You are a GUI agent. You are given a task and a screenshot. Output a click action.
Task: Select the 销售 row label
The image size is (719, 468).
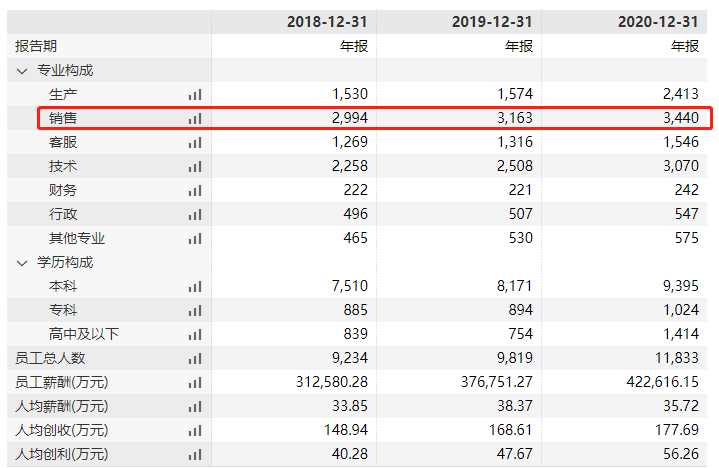63,118
